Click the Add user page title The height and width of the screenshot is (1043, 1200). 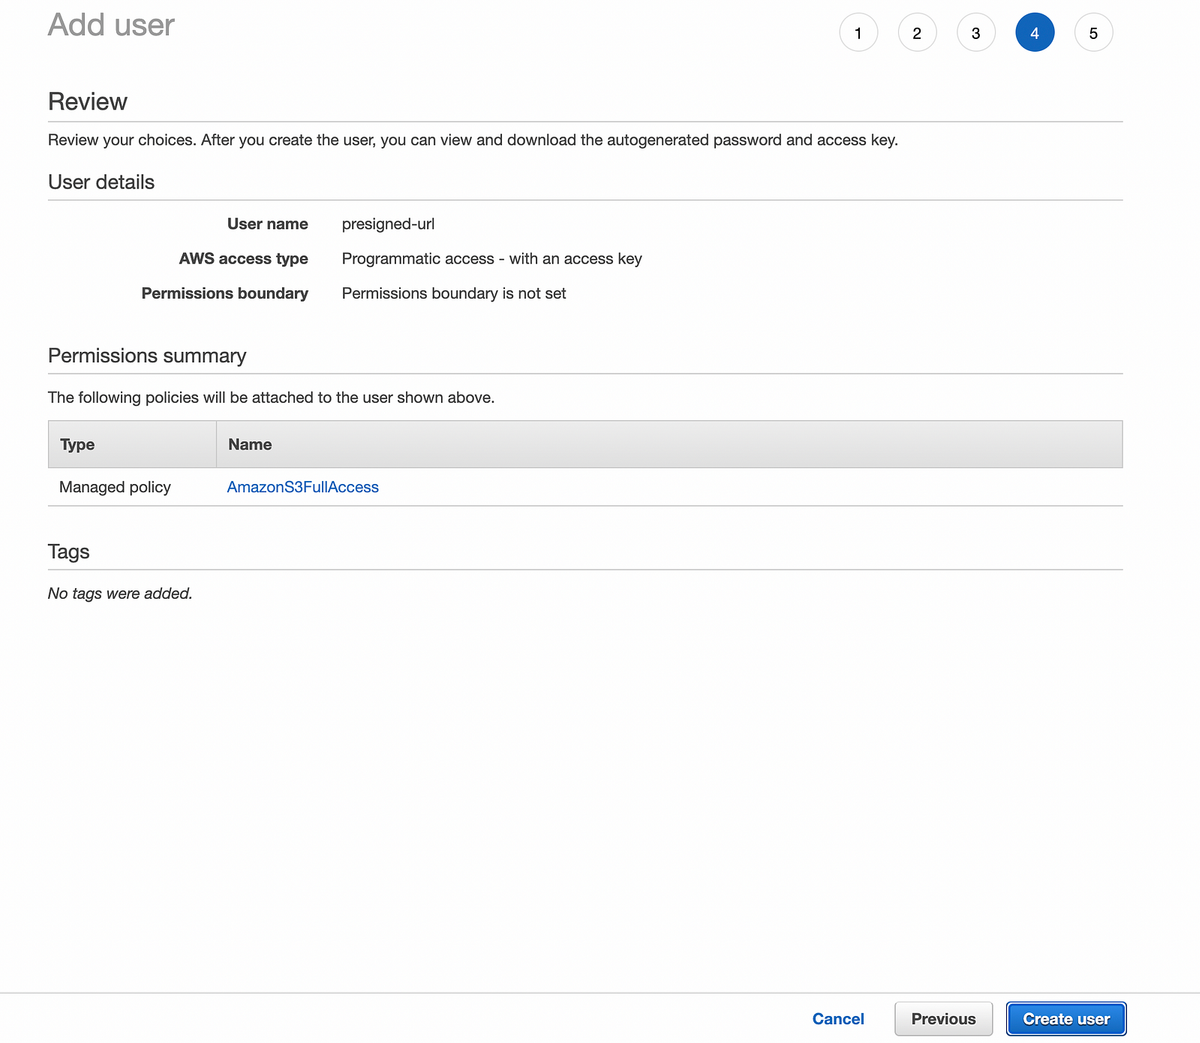[111, 25]
